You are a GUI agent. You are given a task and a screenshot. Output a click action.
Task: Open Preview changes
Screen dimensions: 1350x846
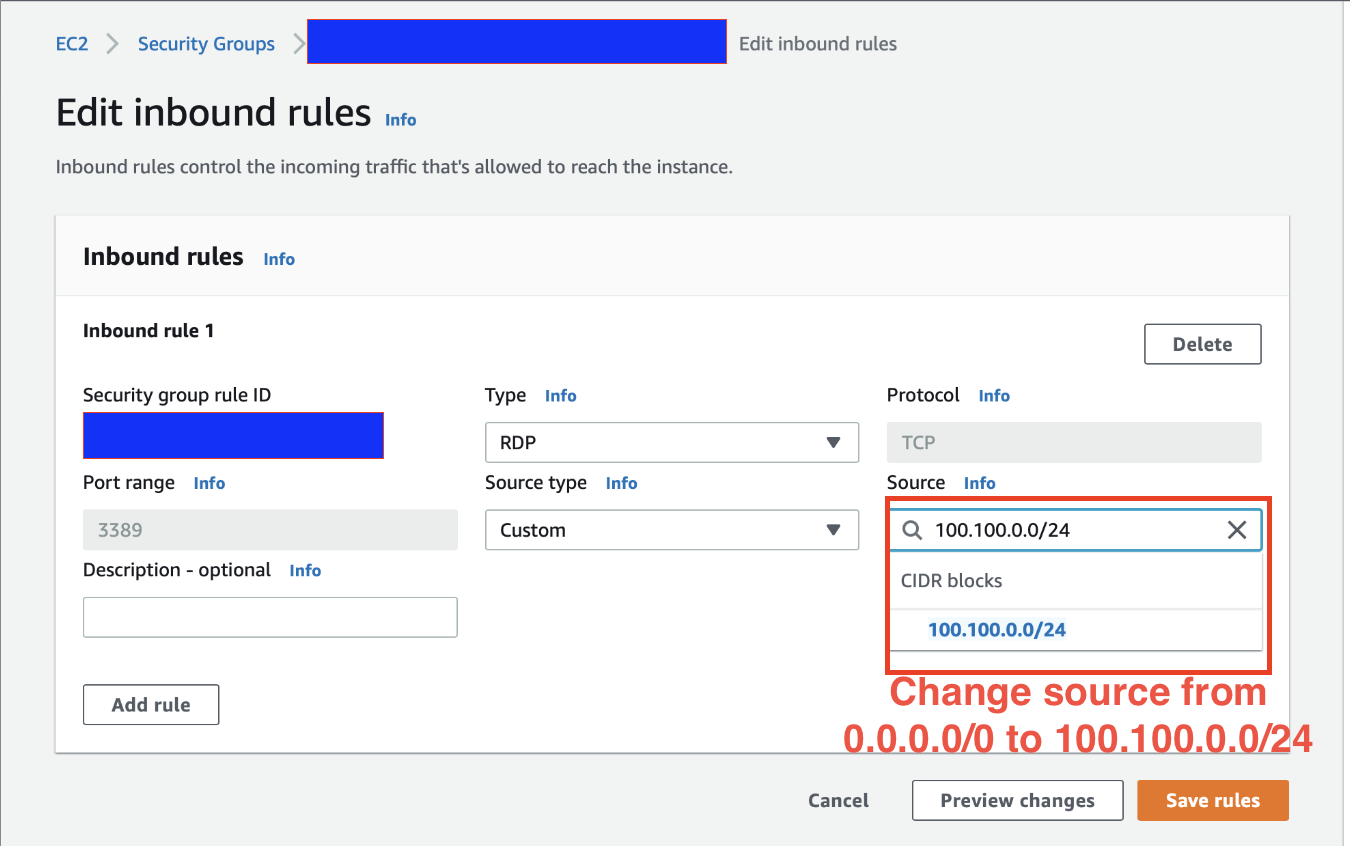(1017, 801)
